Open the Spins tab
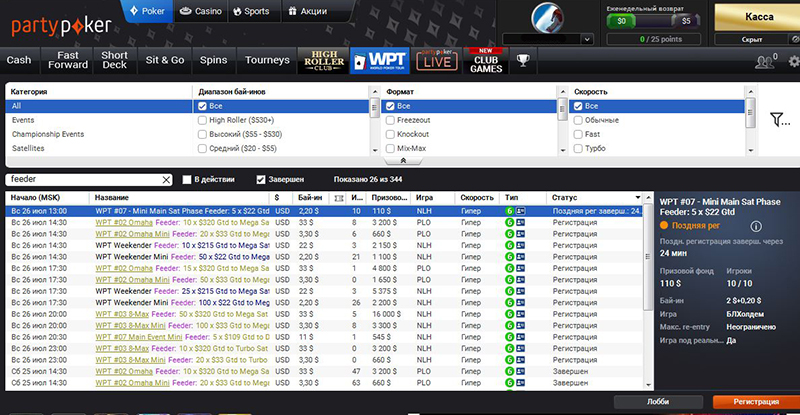This screenshot has width=800, height=415. 213,60
